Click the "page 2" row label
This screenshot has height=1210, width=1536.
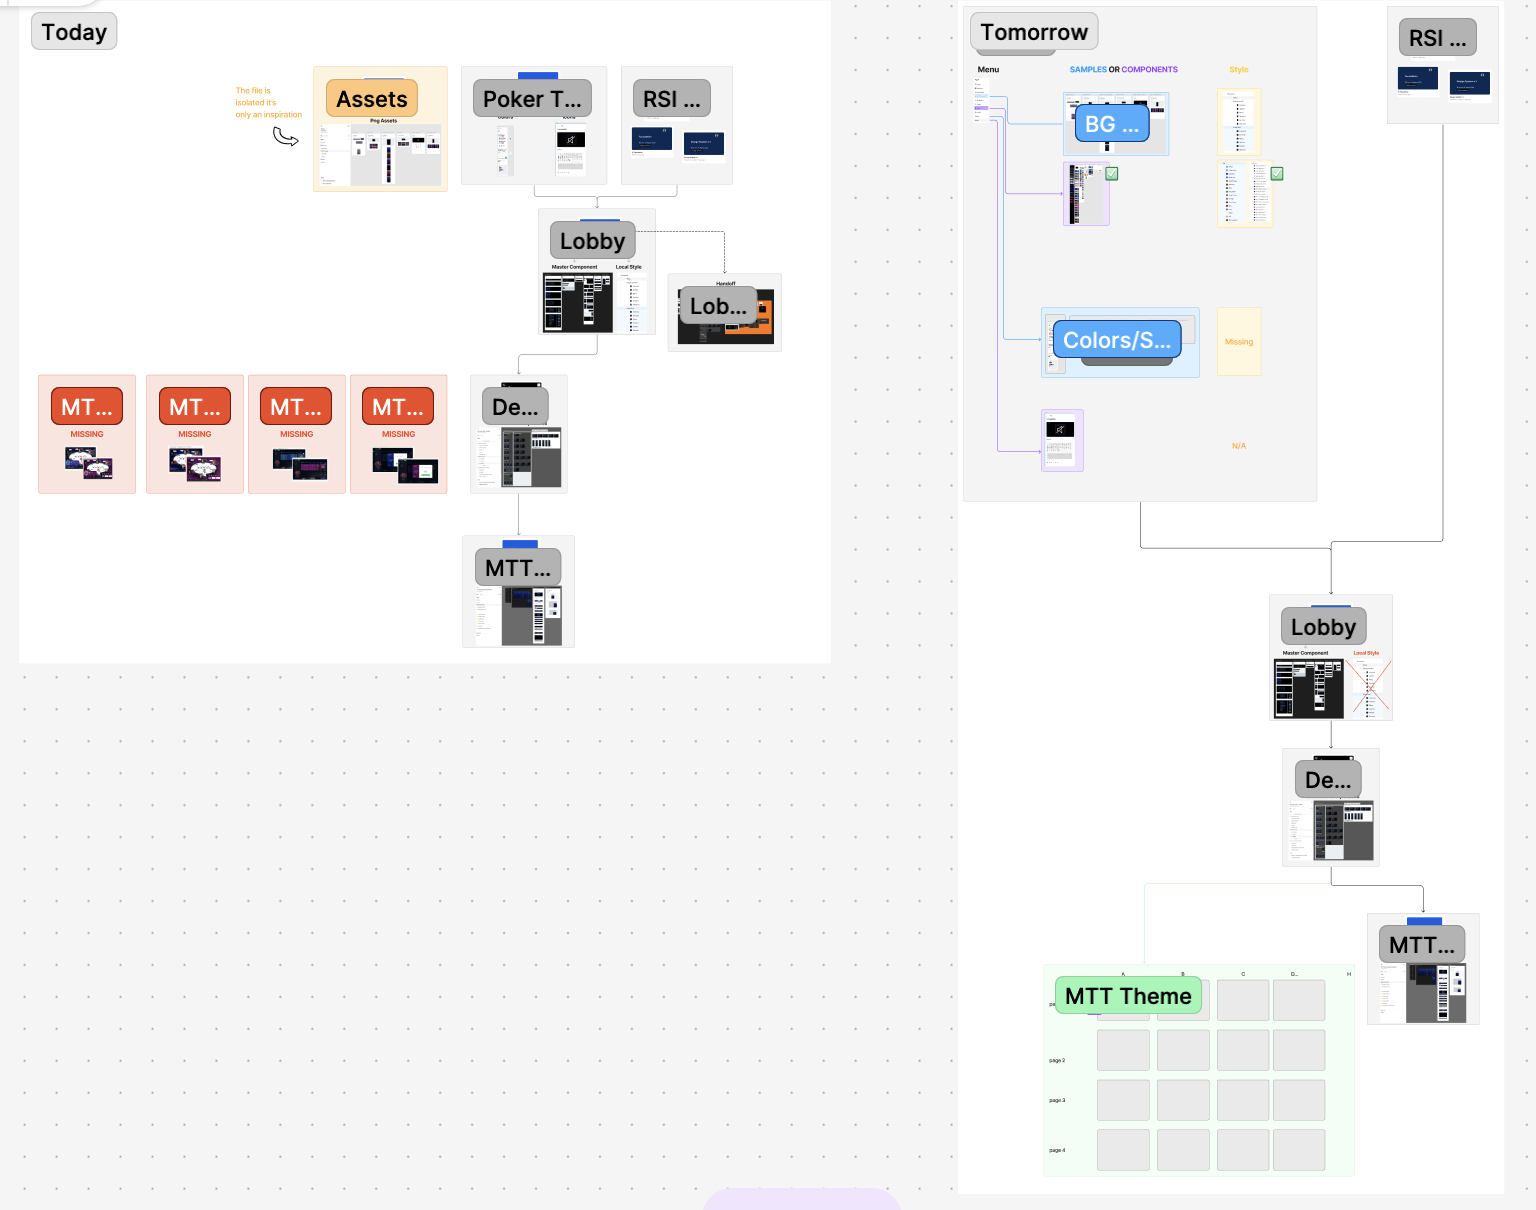(x=1057, y=1060)
